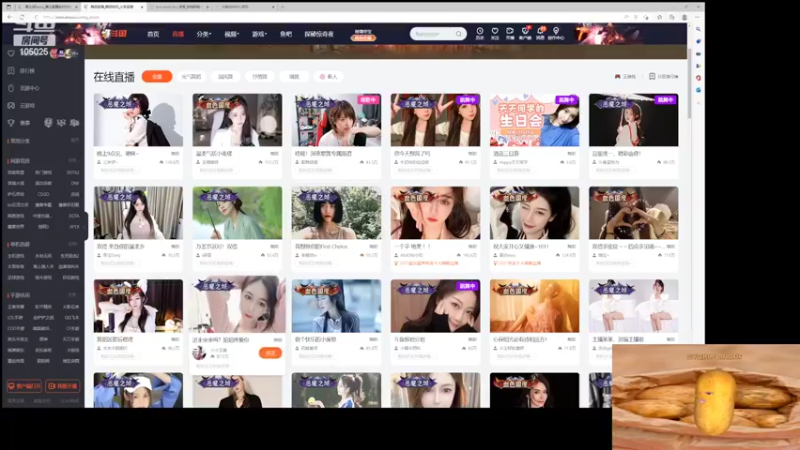Click the trophy events icon in left sidebar

(11, 123)
